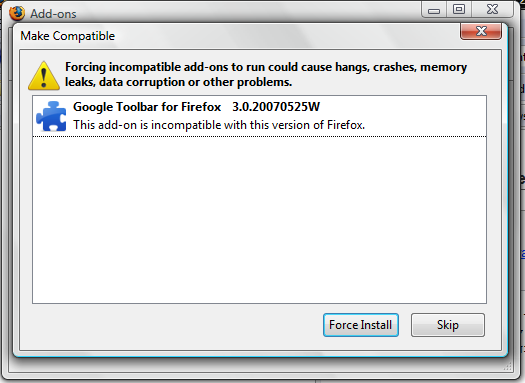Click the empty area of the add-on list
This screenshot has width=525, height=383.
(x=259, y=220)
